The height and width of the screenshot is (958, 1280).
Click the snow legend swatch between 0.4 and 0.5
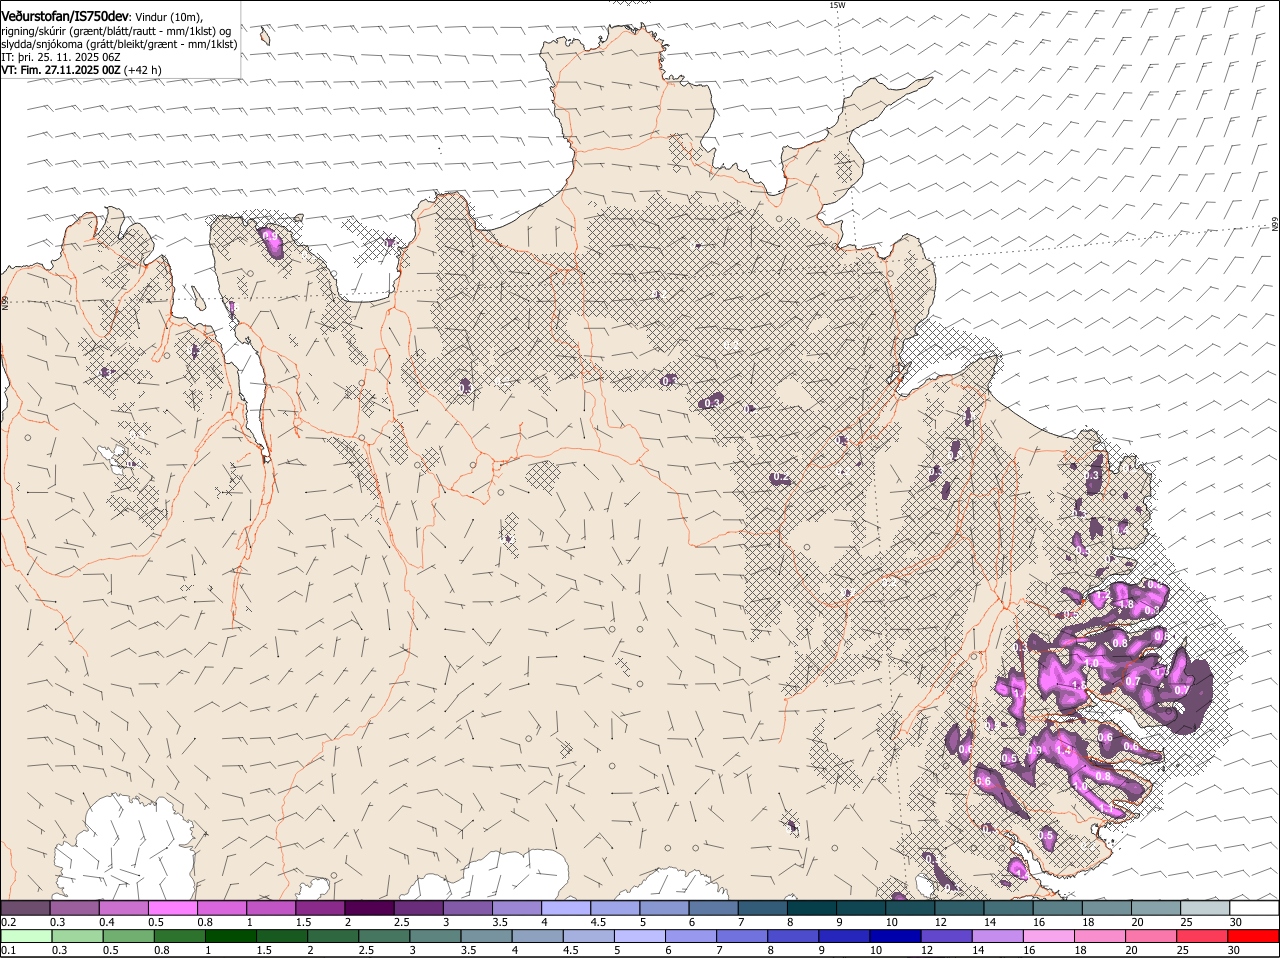123,908
